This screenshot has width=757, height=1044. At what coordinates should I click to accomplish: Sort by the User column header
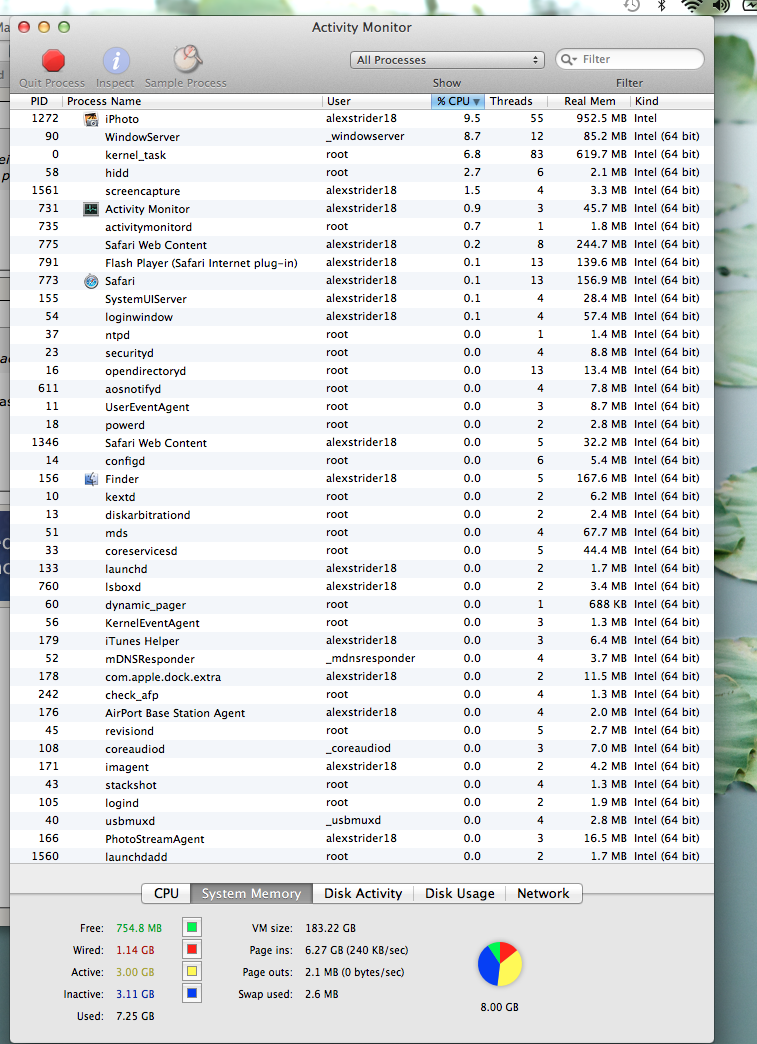[377, 101]
